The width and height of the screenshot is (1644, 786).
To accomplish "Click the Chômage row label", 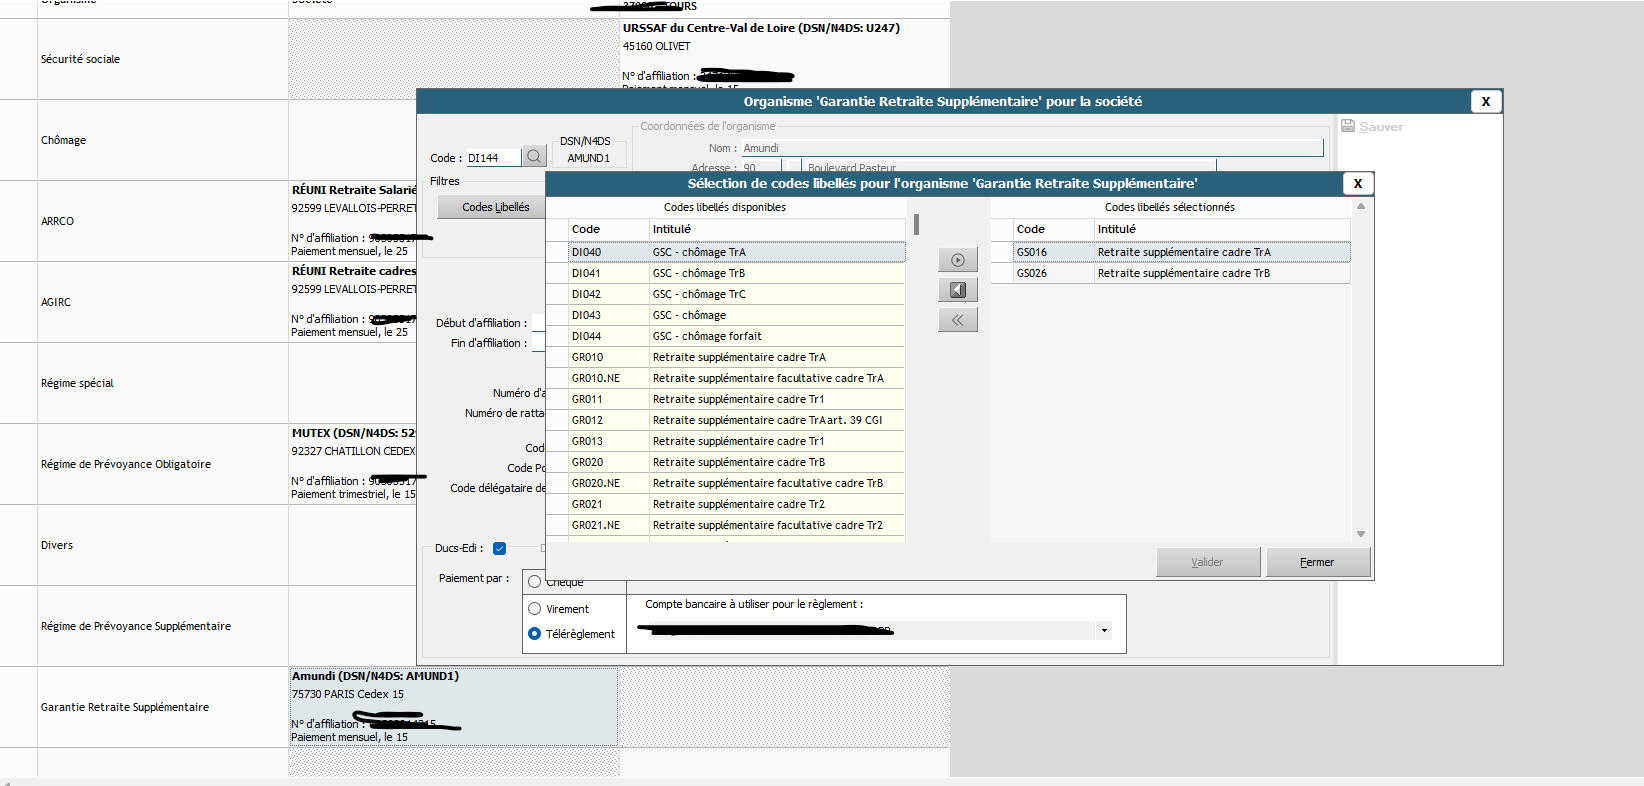I will (x=63, y=140).
